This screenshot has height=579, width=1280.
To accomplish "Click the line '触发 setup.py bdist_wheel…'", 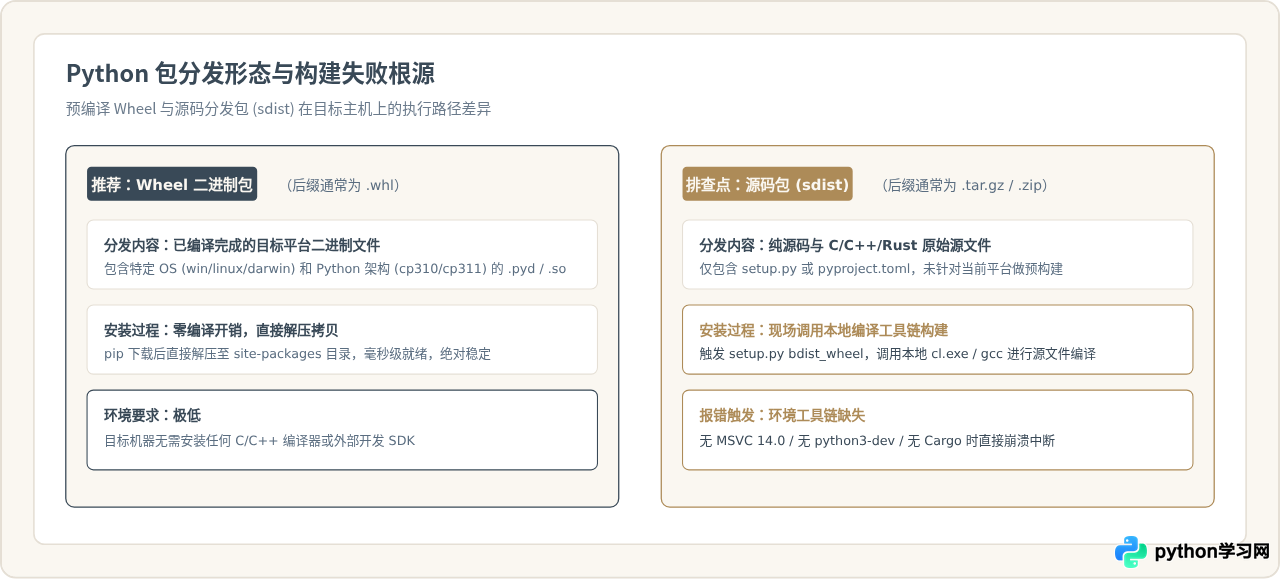I will (x=897, y=354).
